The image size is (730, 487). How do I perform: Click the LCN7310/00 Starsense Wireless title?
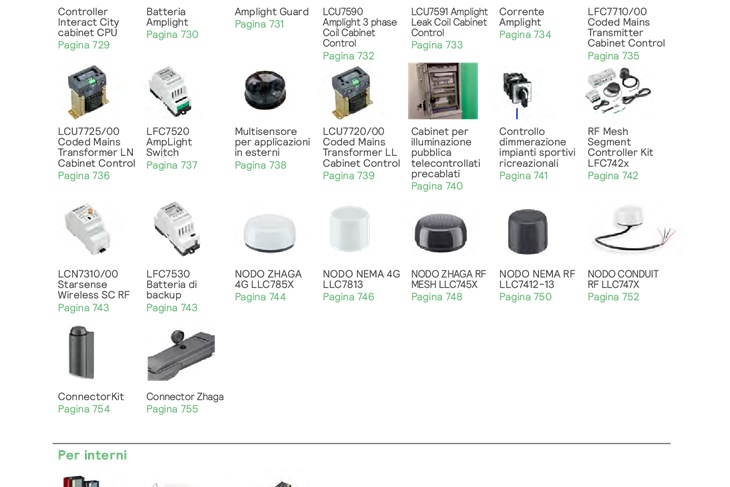94,284
